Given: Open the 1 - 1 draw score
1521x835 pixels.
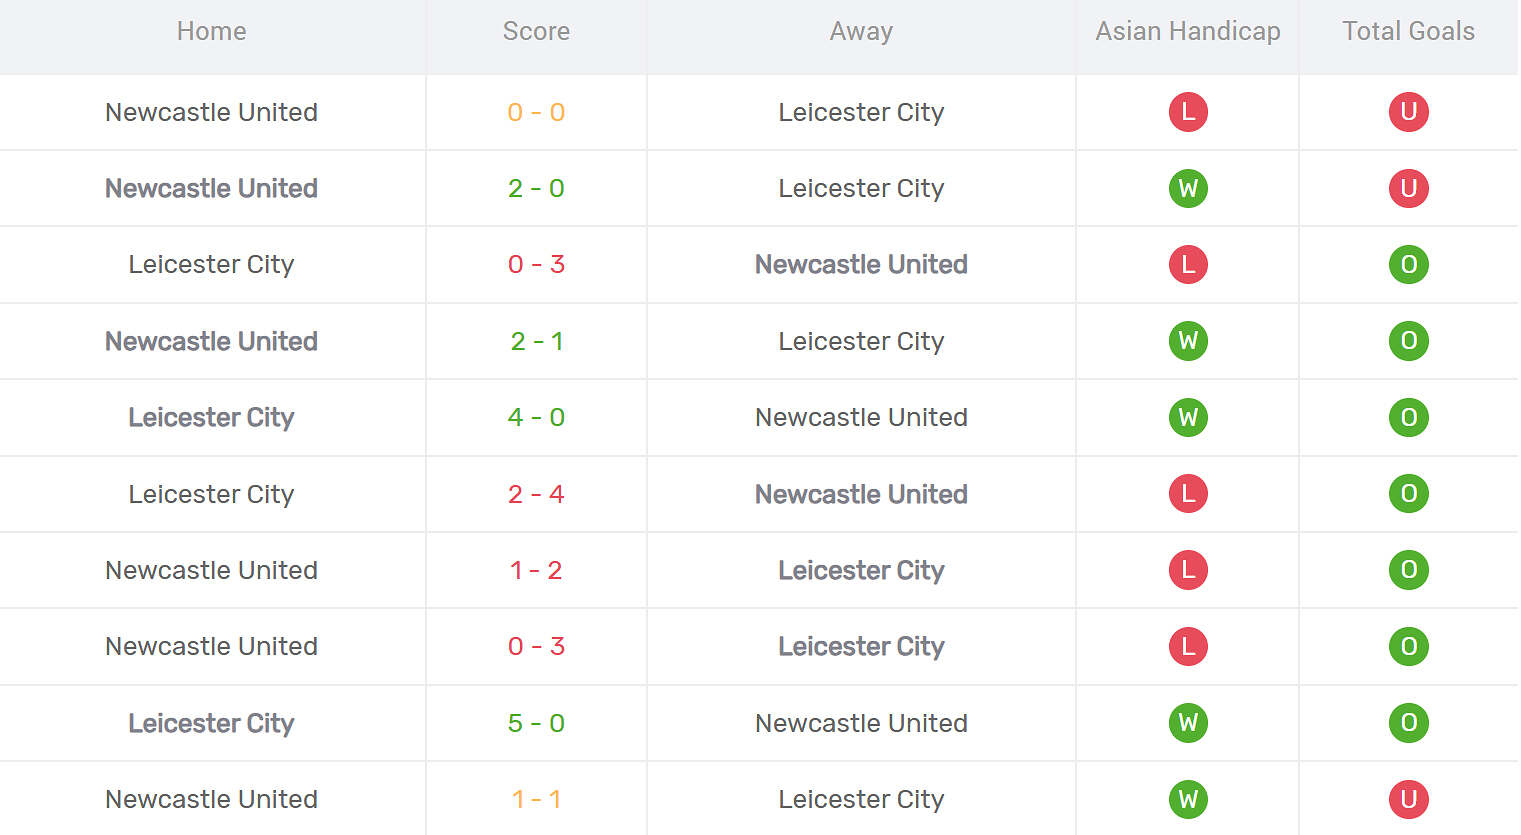Looking at the screenshot, I should (536, 799).
